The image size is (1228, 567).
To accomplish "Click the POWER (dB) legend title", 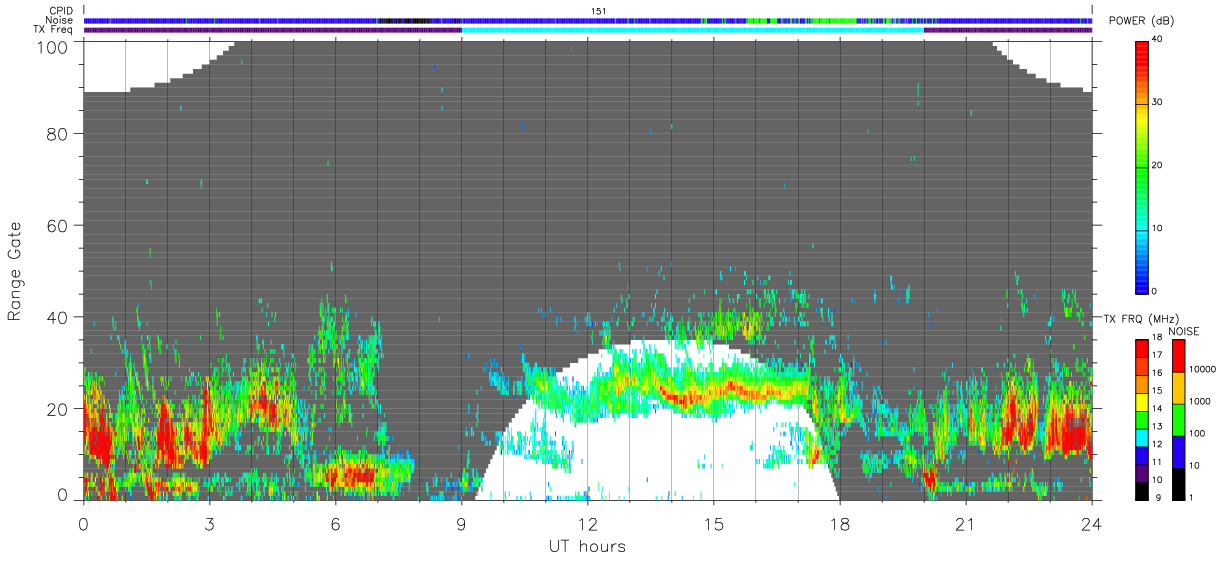I will 1141,21.
